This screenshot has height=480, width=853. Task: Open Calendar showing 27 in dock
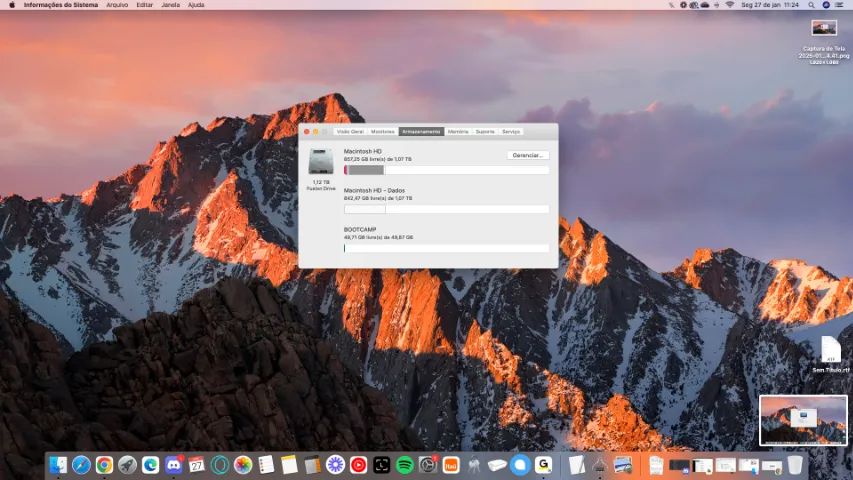(196, 465)
